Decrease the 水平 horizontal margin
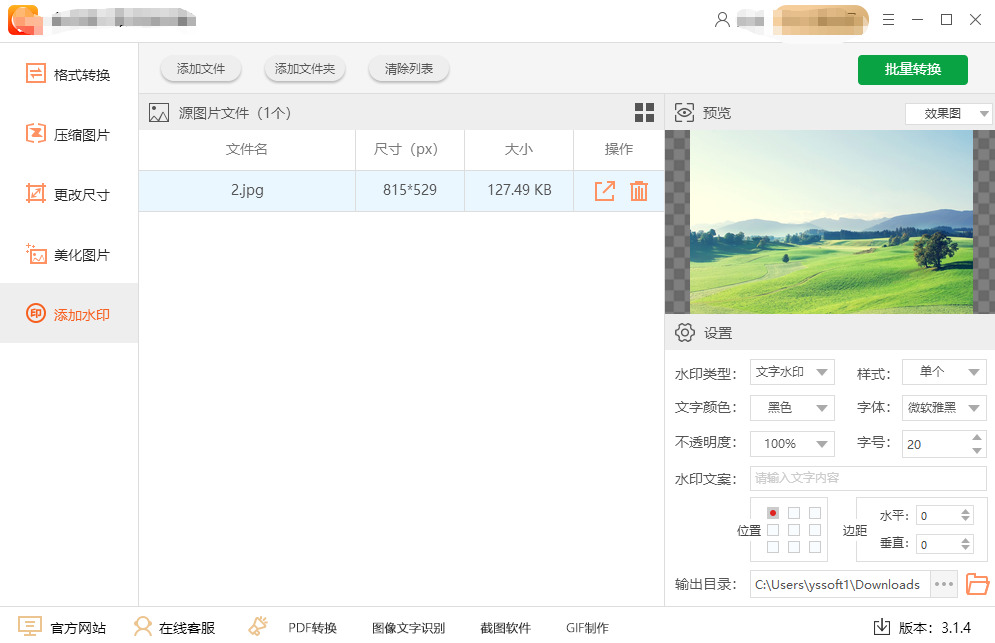This screenshot has width=995, height=643. pyautogui.click(x=965, y=519)
